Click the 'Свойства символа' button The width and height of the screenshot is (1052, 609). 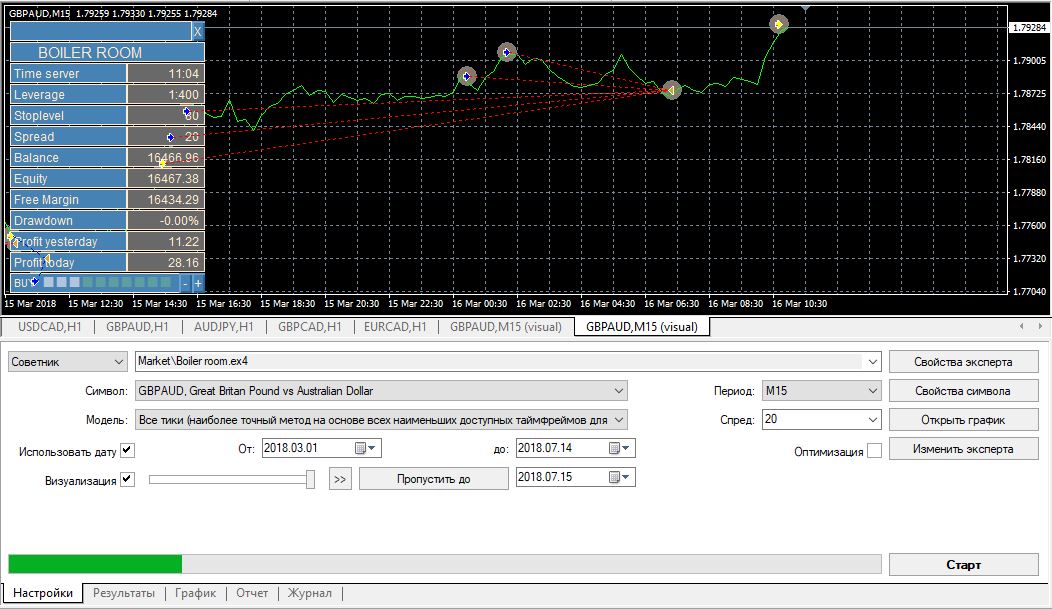click(x=963, y=390)
